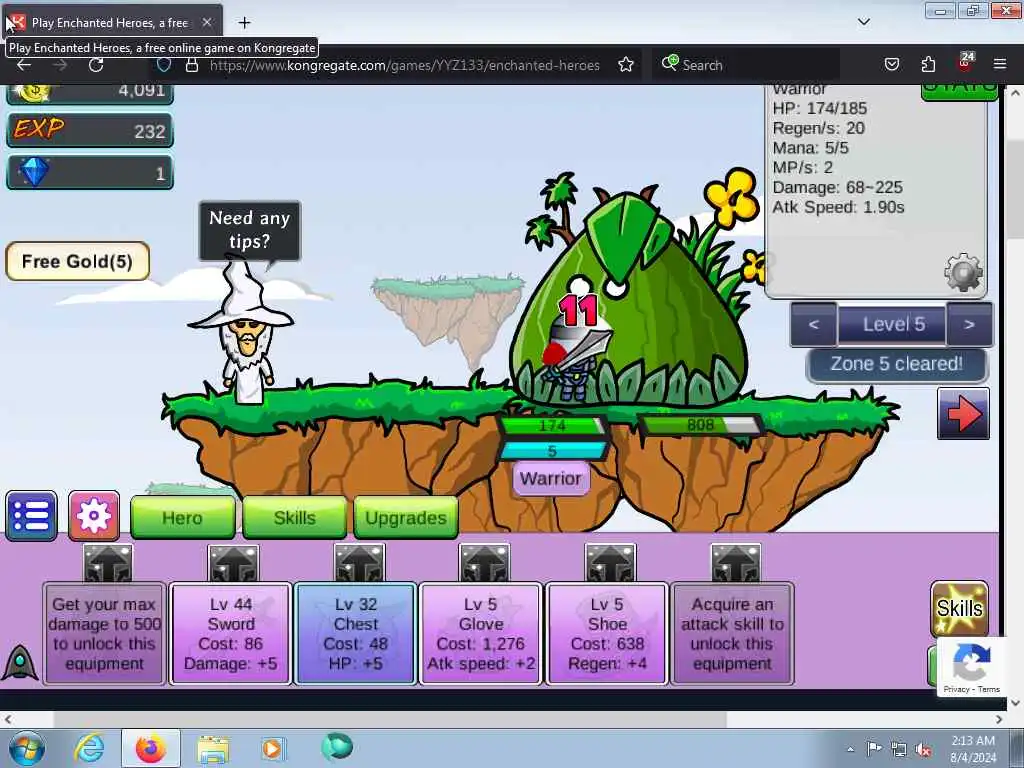Bookmark page with star icon

coord(626,65)
